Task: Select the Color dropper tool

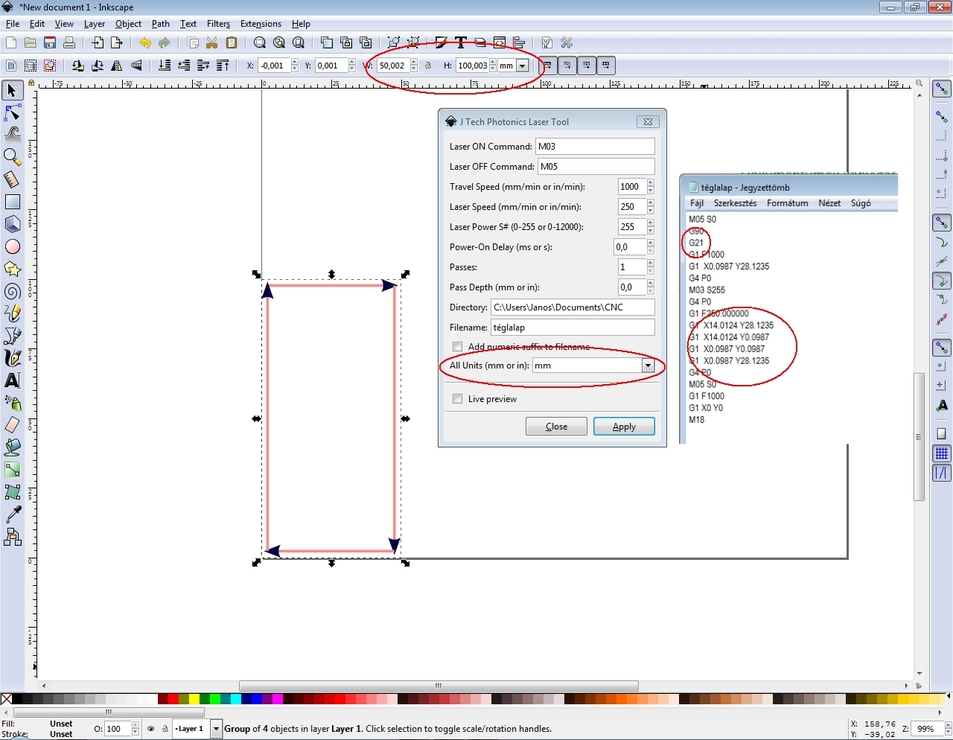Action: [x=12, y=514]
